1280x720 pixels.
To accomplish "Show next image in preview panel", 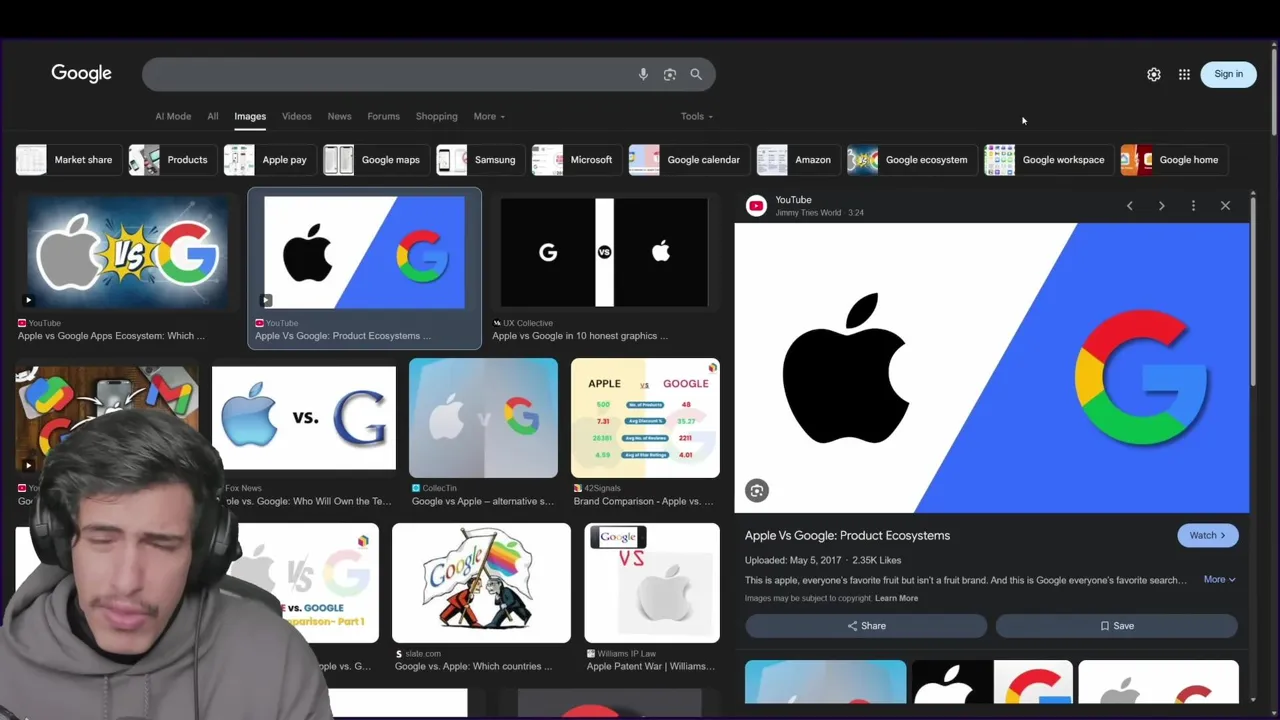I will click(x=1161, y=206).
